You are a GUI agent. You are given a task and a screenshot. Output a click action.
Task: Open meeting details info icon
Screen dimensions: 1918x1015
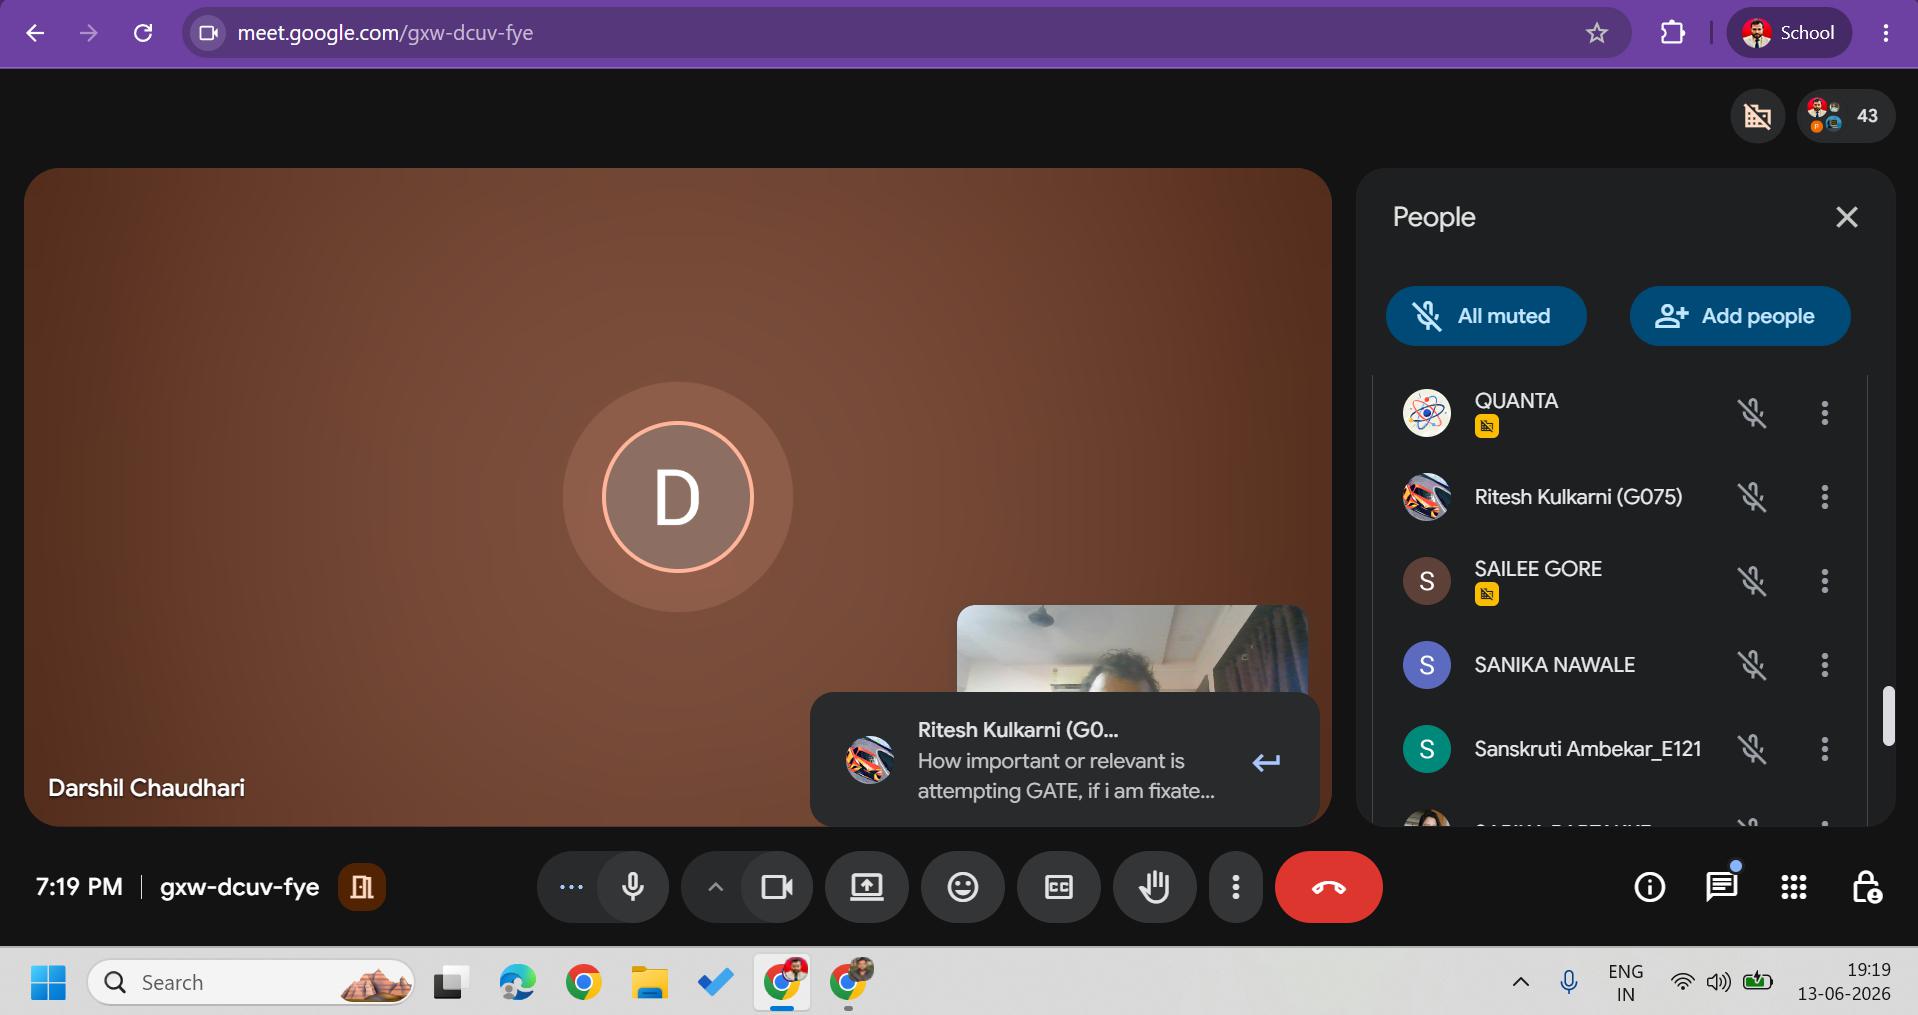coord(1650,887)
